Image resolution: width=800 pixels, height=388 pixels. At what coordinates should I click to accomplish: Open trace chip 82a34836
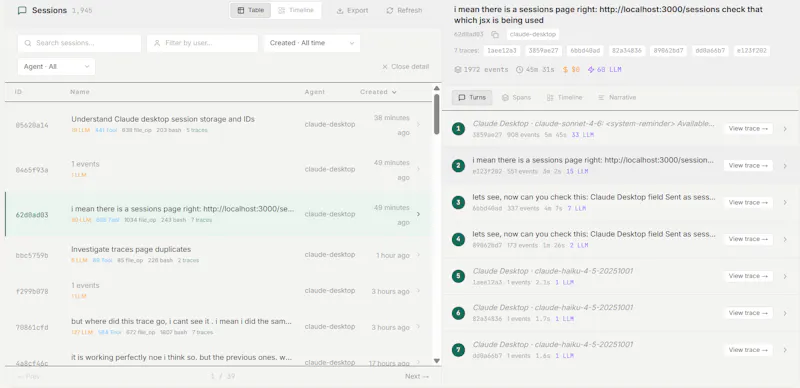click(627, 51)
